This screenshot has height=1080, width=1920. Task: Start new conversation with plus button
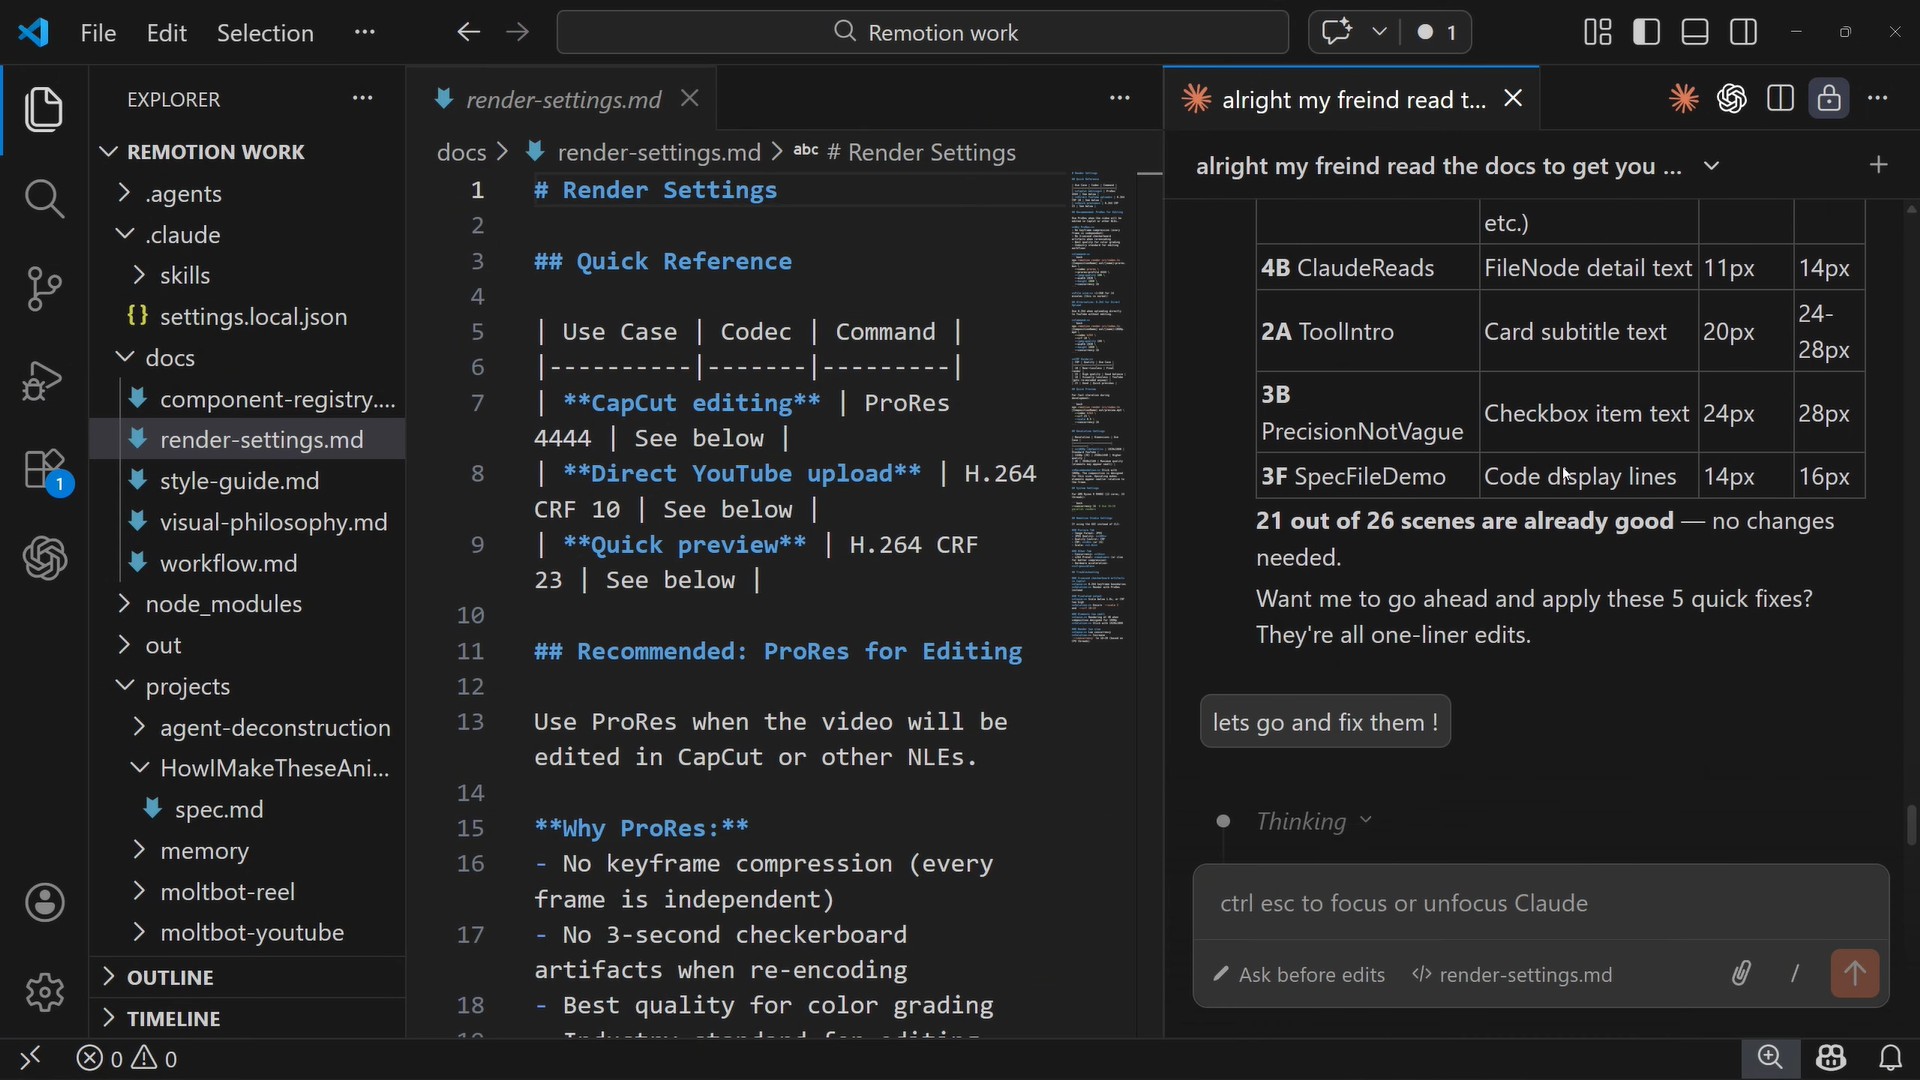(1878, 165)
